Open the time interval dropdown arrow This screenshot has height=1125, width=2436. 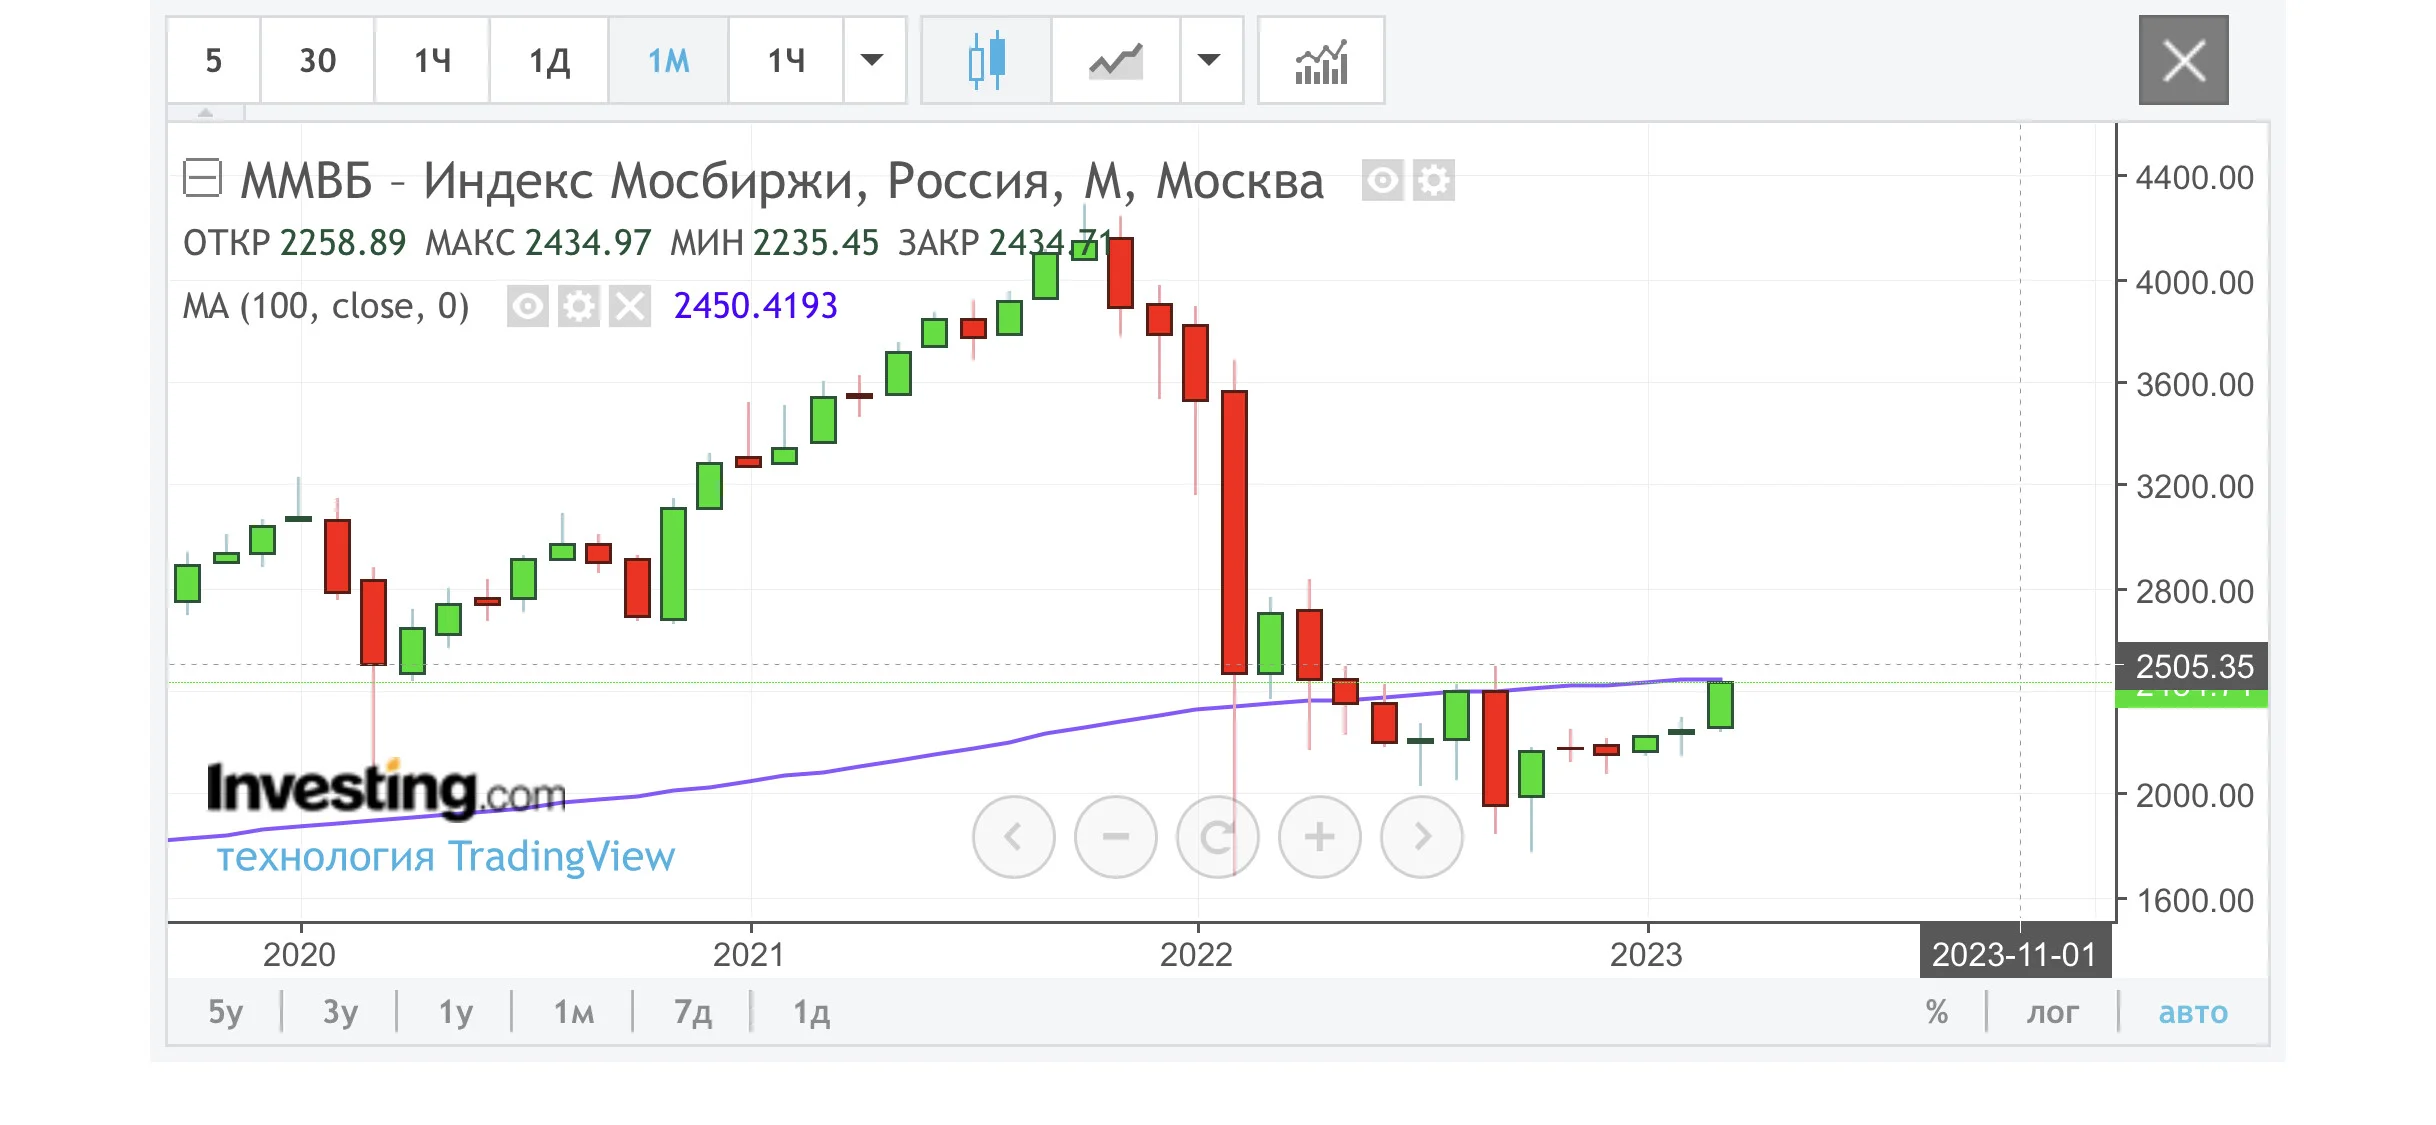tap(872, 60)
